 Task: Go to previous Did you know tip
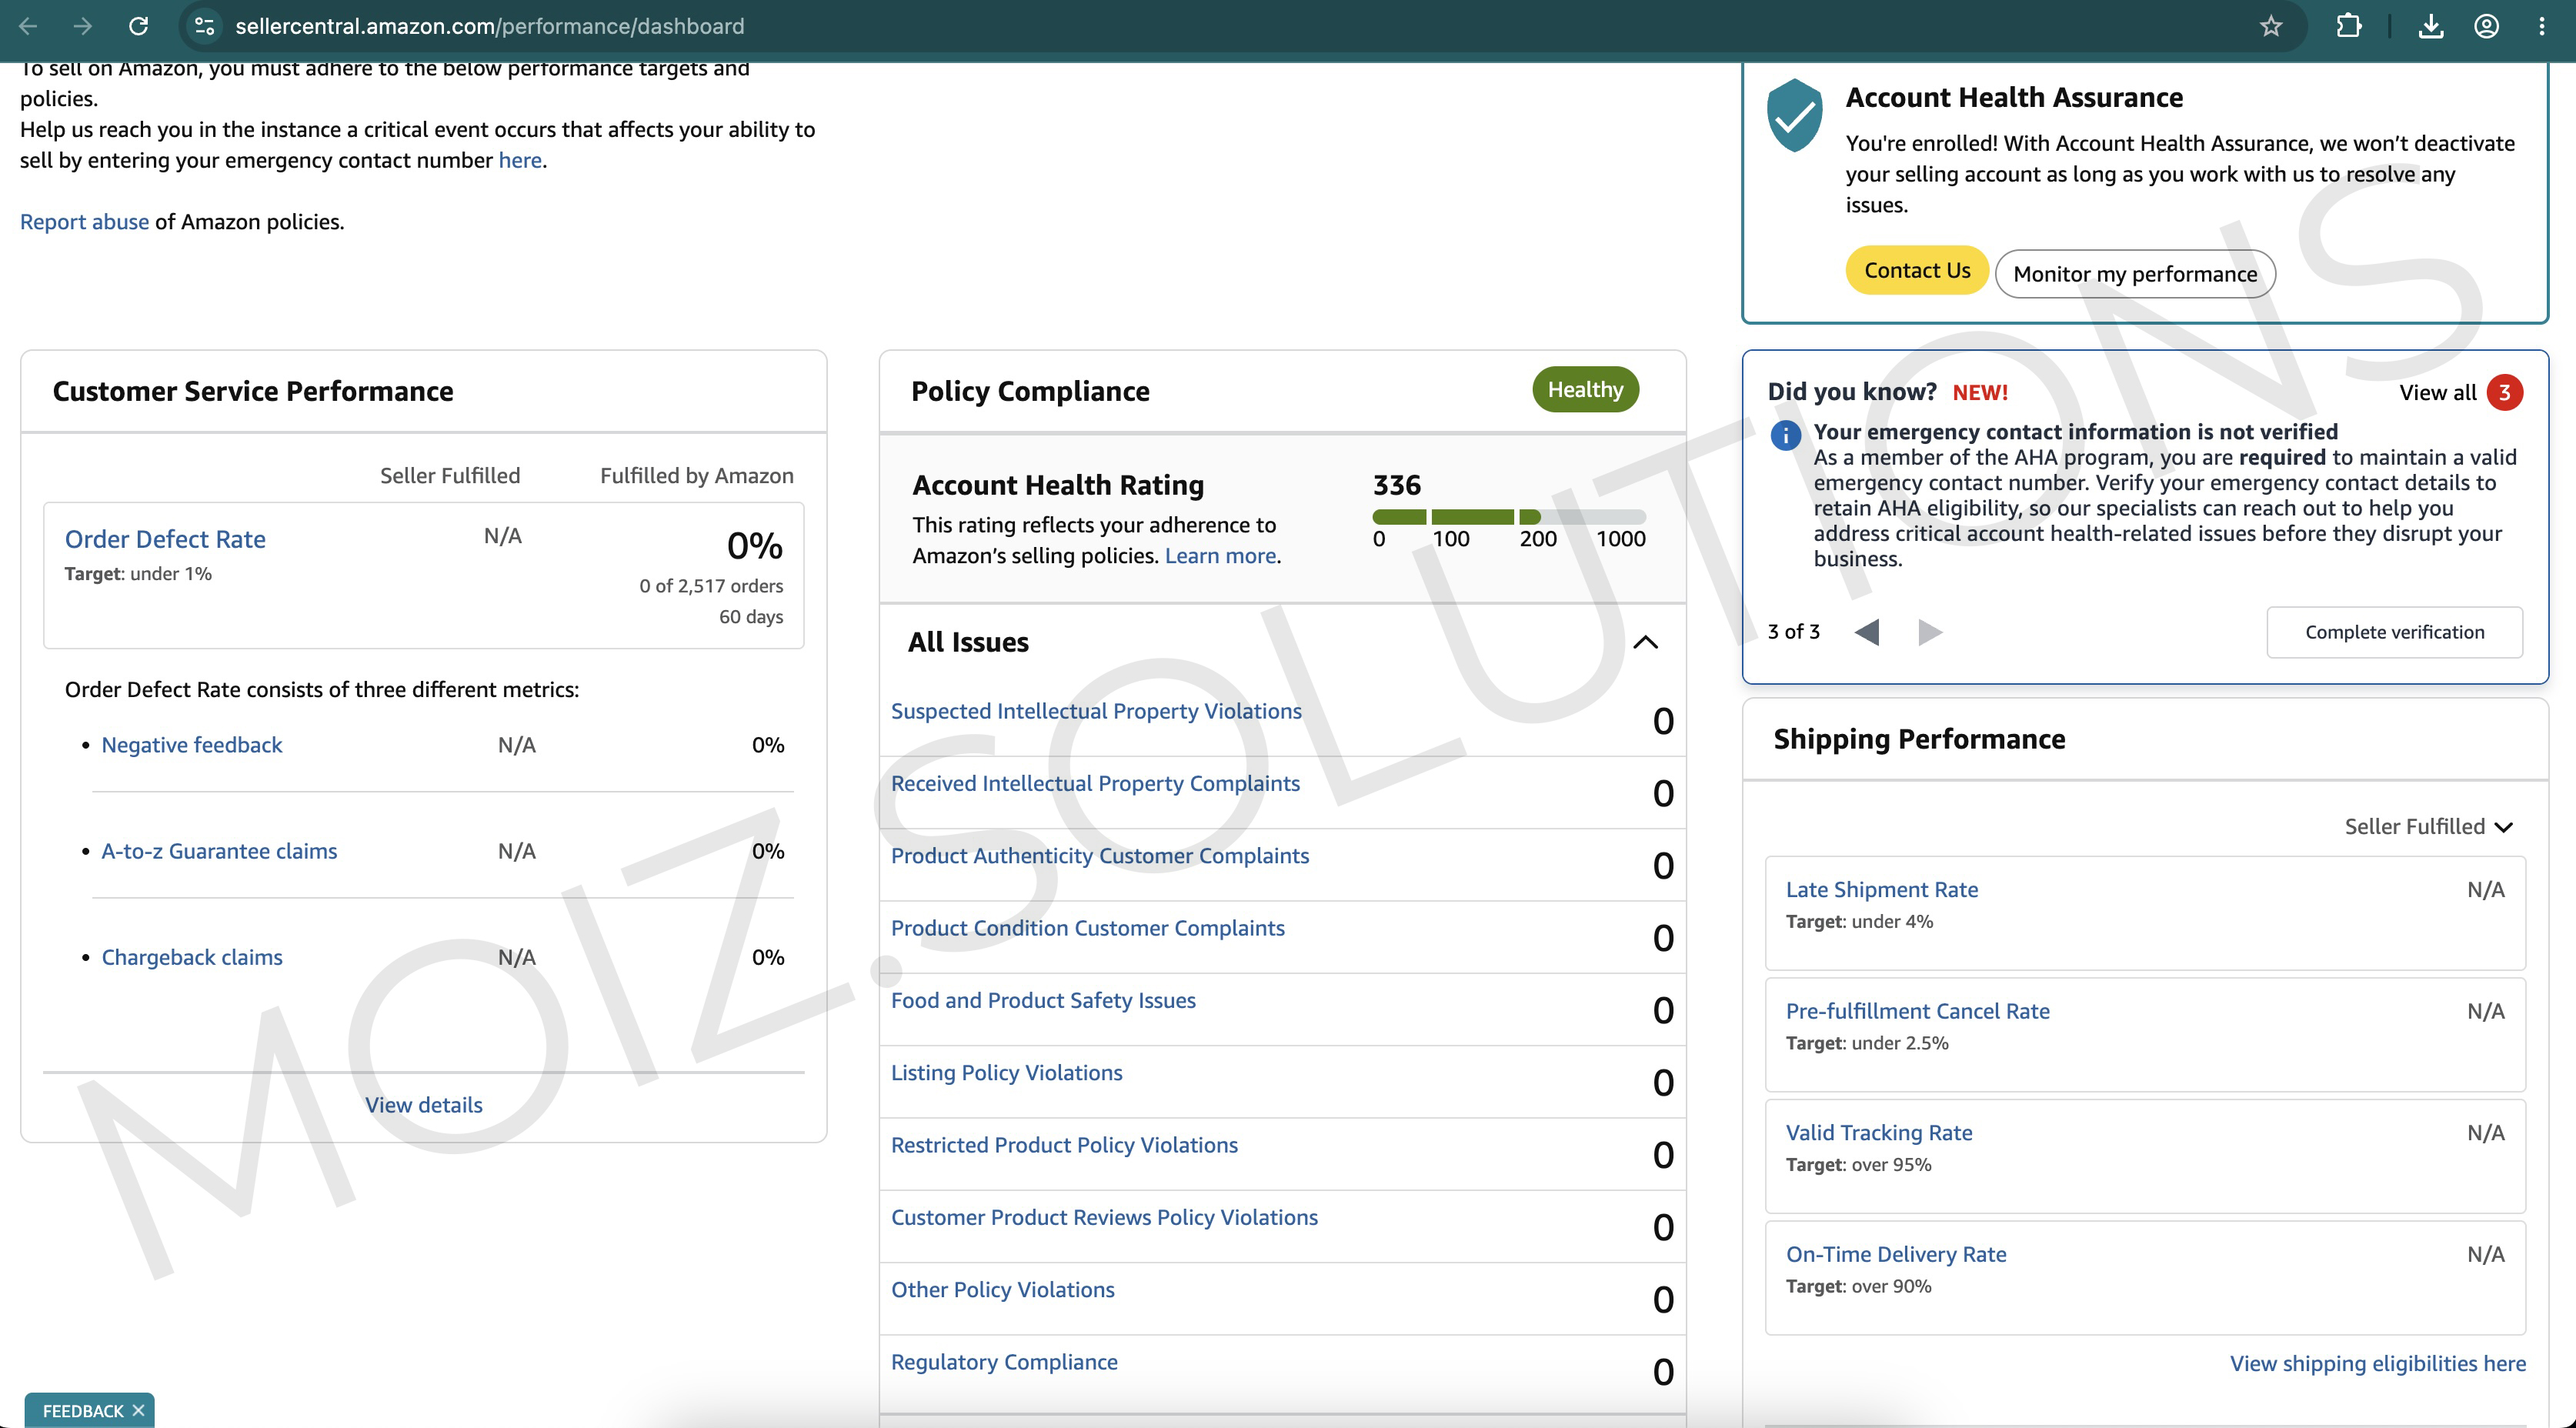(1867, 632)
